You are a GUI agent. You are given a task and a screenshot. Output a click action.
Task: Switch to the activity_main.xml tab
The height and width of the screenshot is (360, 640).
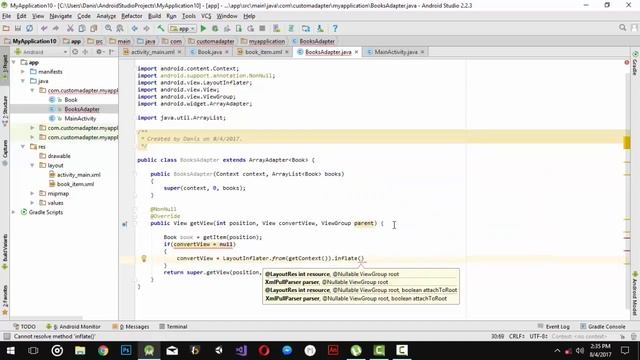(x=153, y=52)
